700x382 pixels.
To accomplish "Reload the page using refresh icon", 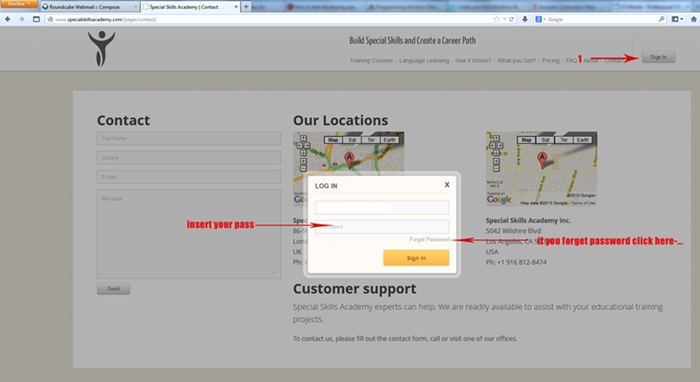I will (x=512, y=19).
